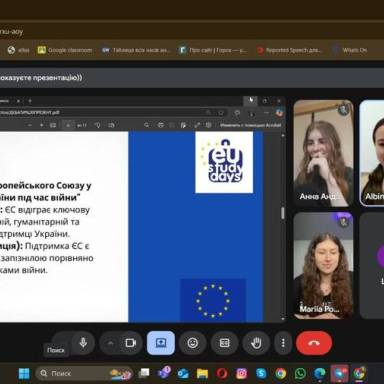The image size is (384, 384).
Task: Open the emoji reactions button
Action: point(193,343)
